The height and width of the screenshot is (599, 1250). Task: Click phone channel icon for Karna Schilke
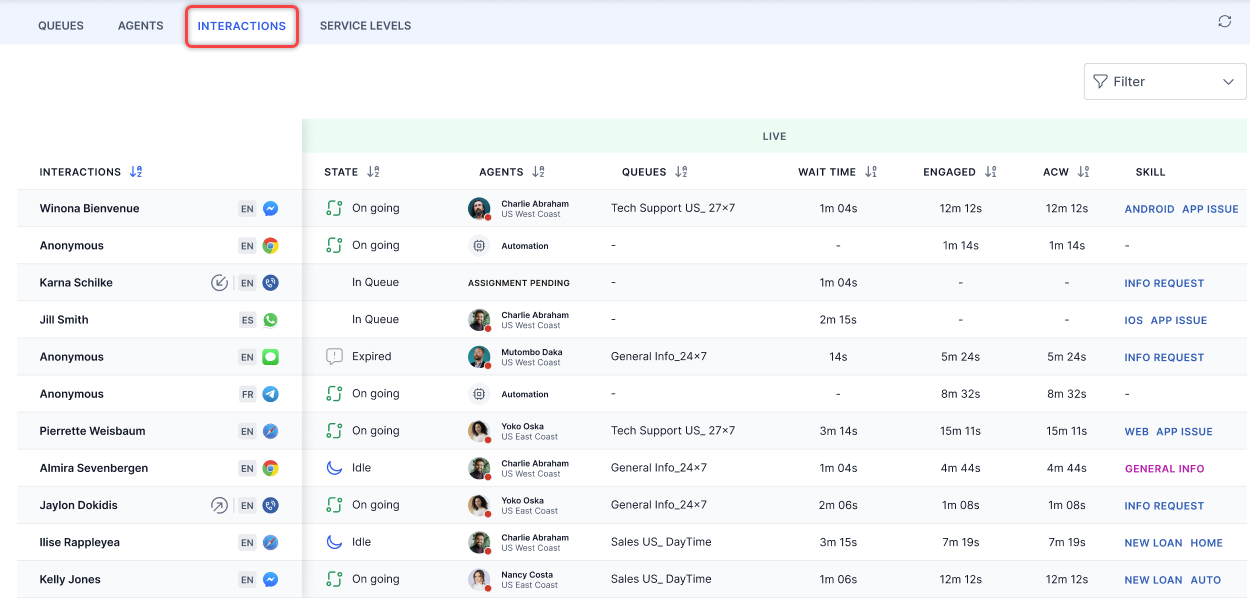click(x=270, y=283)
